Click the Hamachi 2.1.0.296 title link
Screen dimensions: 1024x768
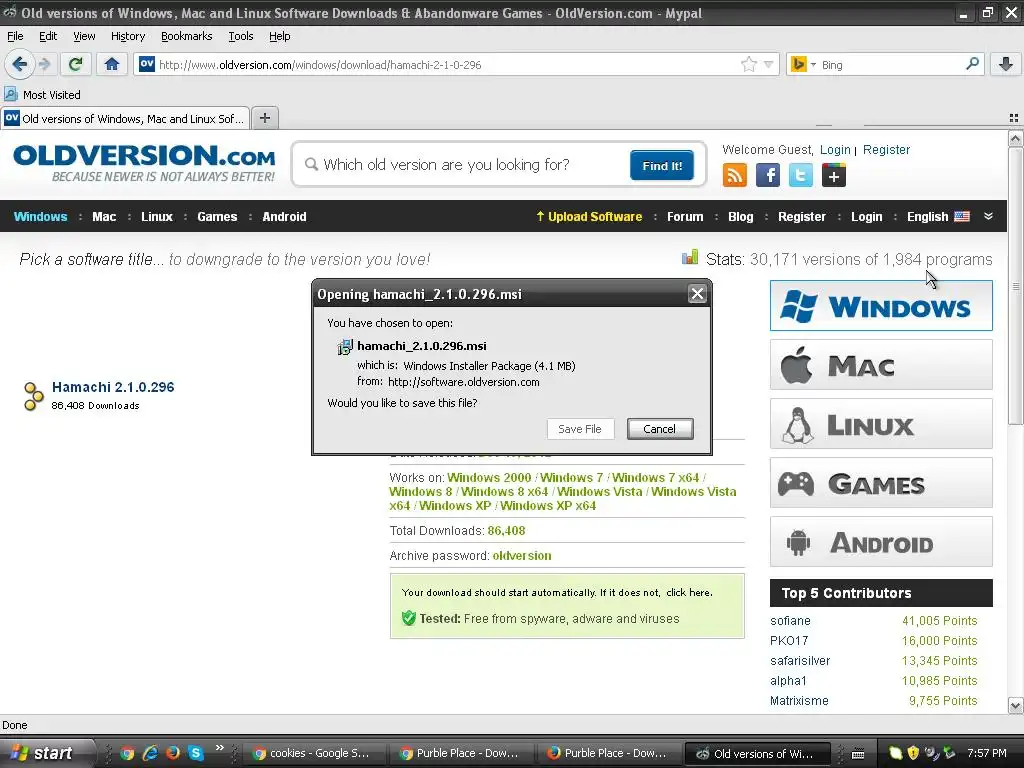113,387
